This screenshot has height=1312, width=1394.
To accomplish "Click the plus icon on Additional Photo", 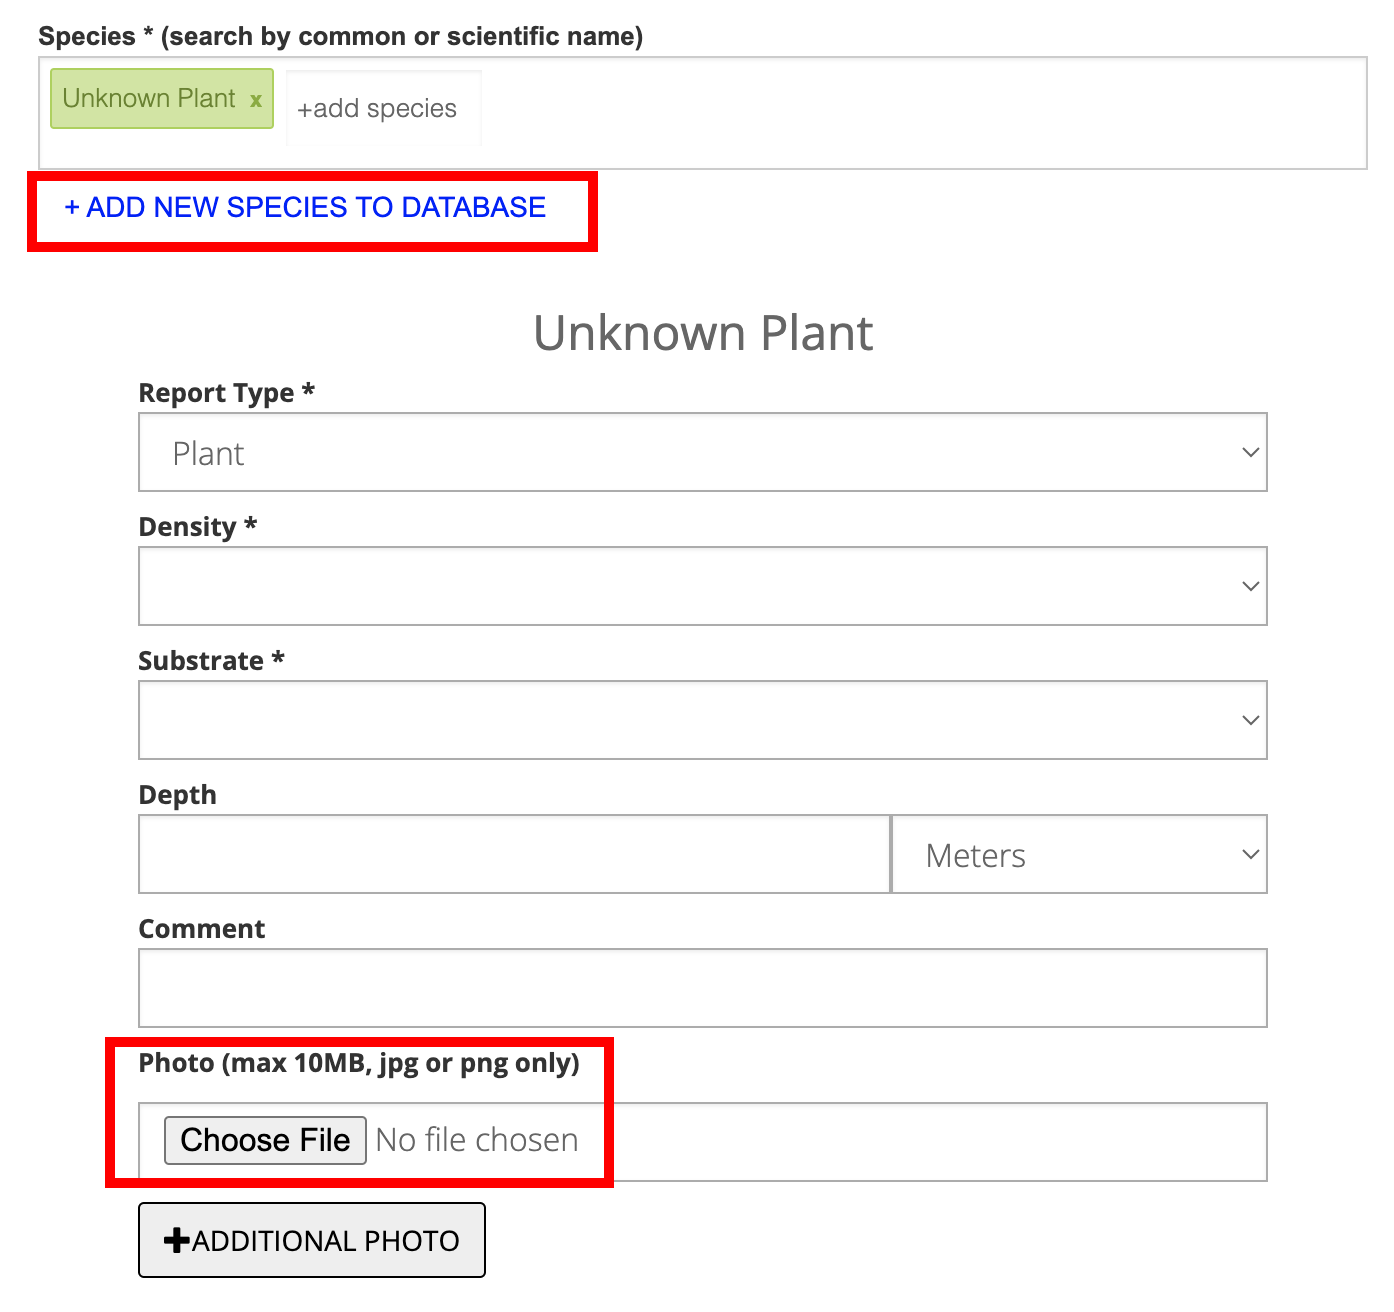I will [177, 1241].
